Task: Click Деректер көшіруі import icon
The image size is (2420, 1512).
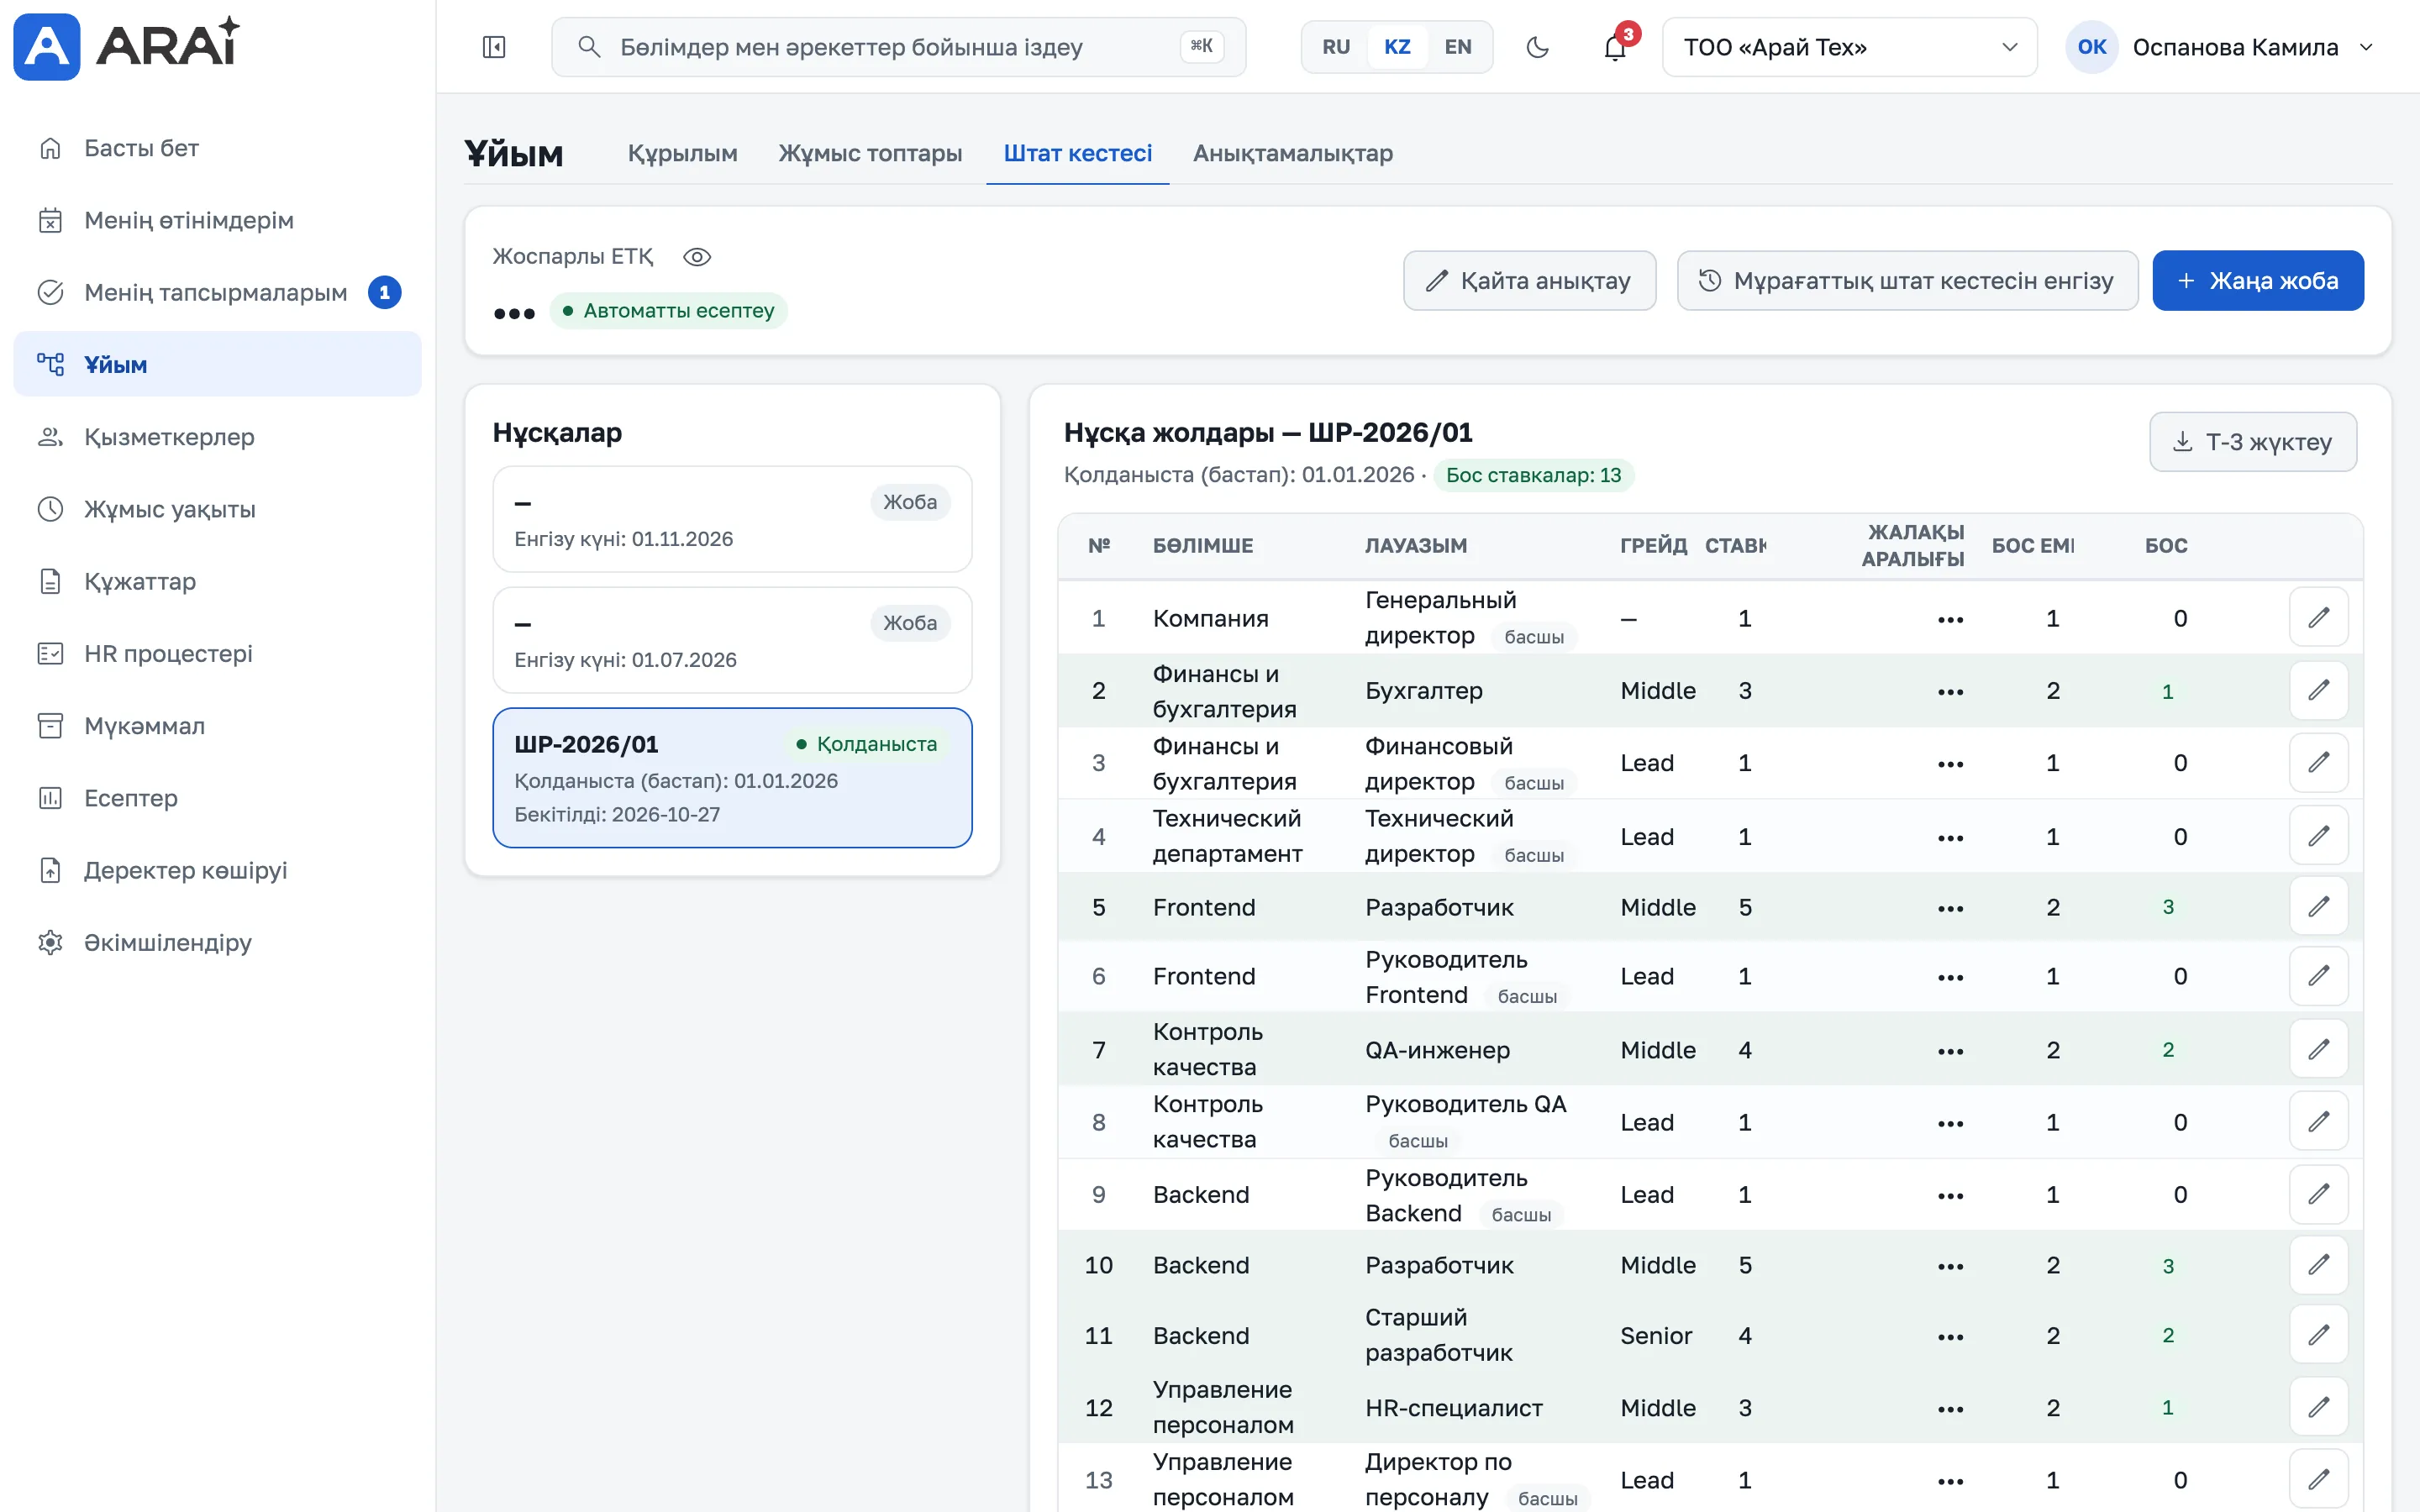Action: click(50, 870)
